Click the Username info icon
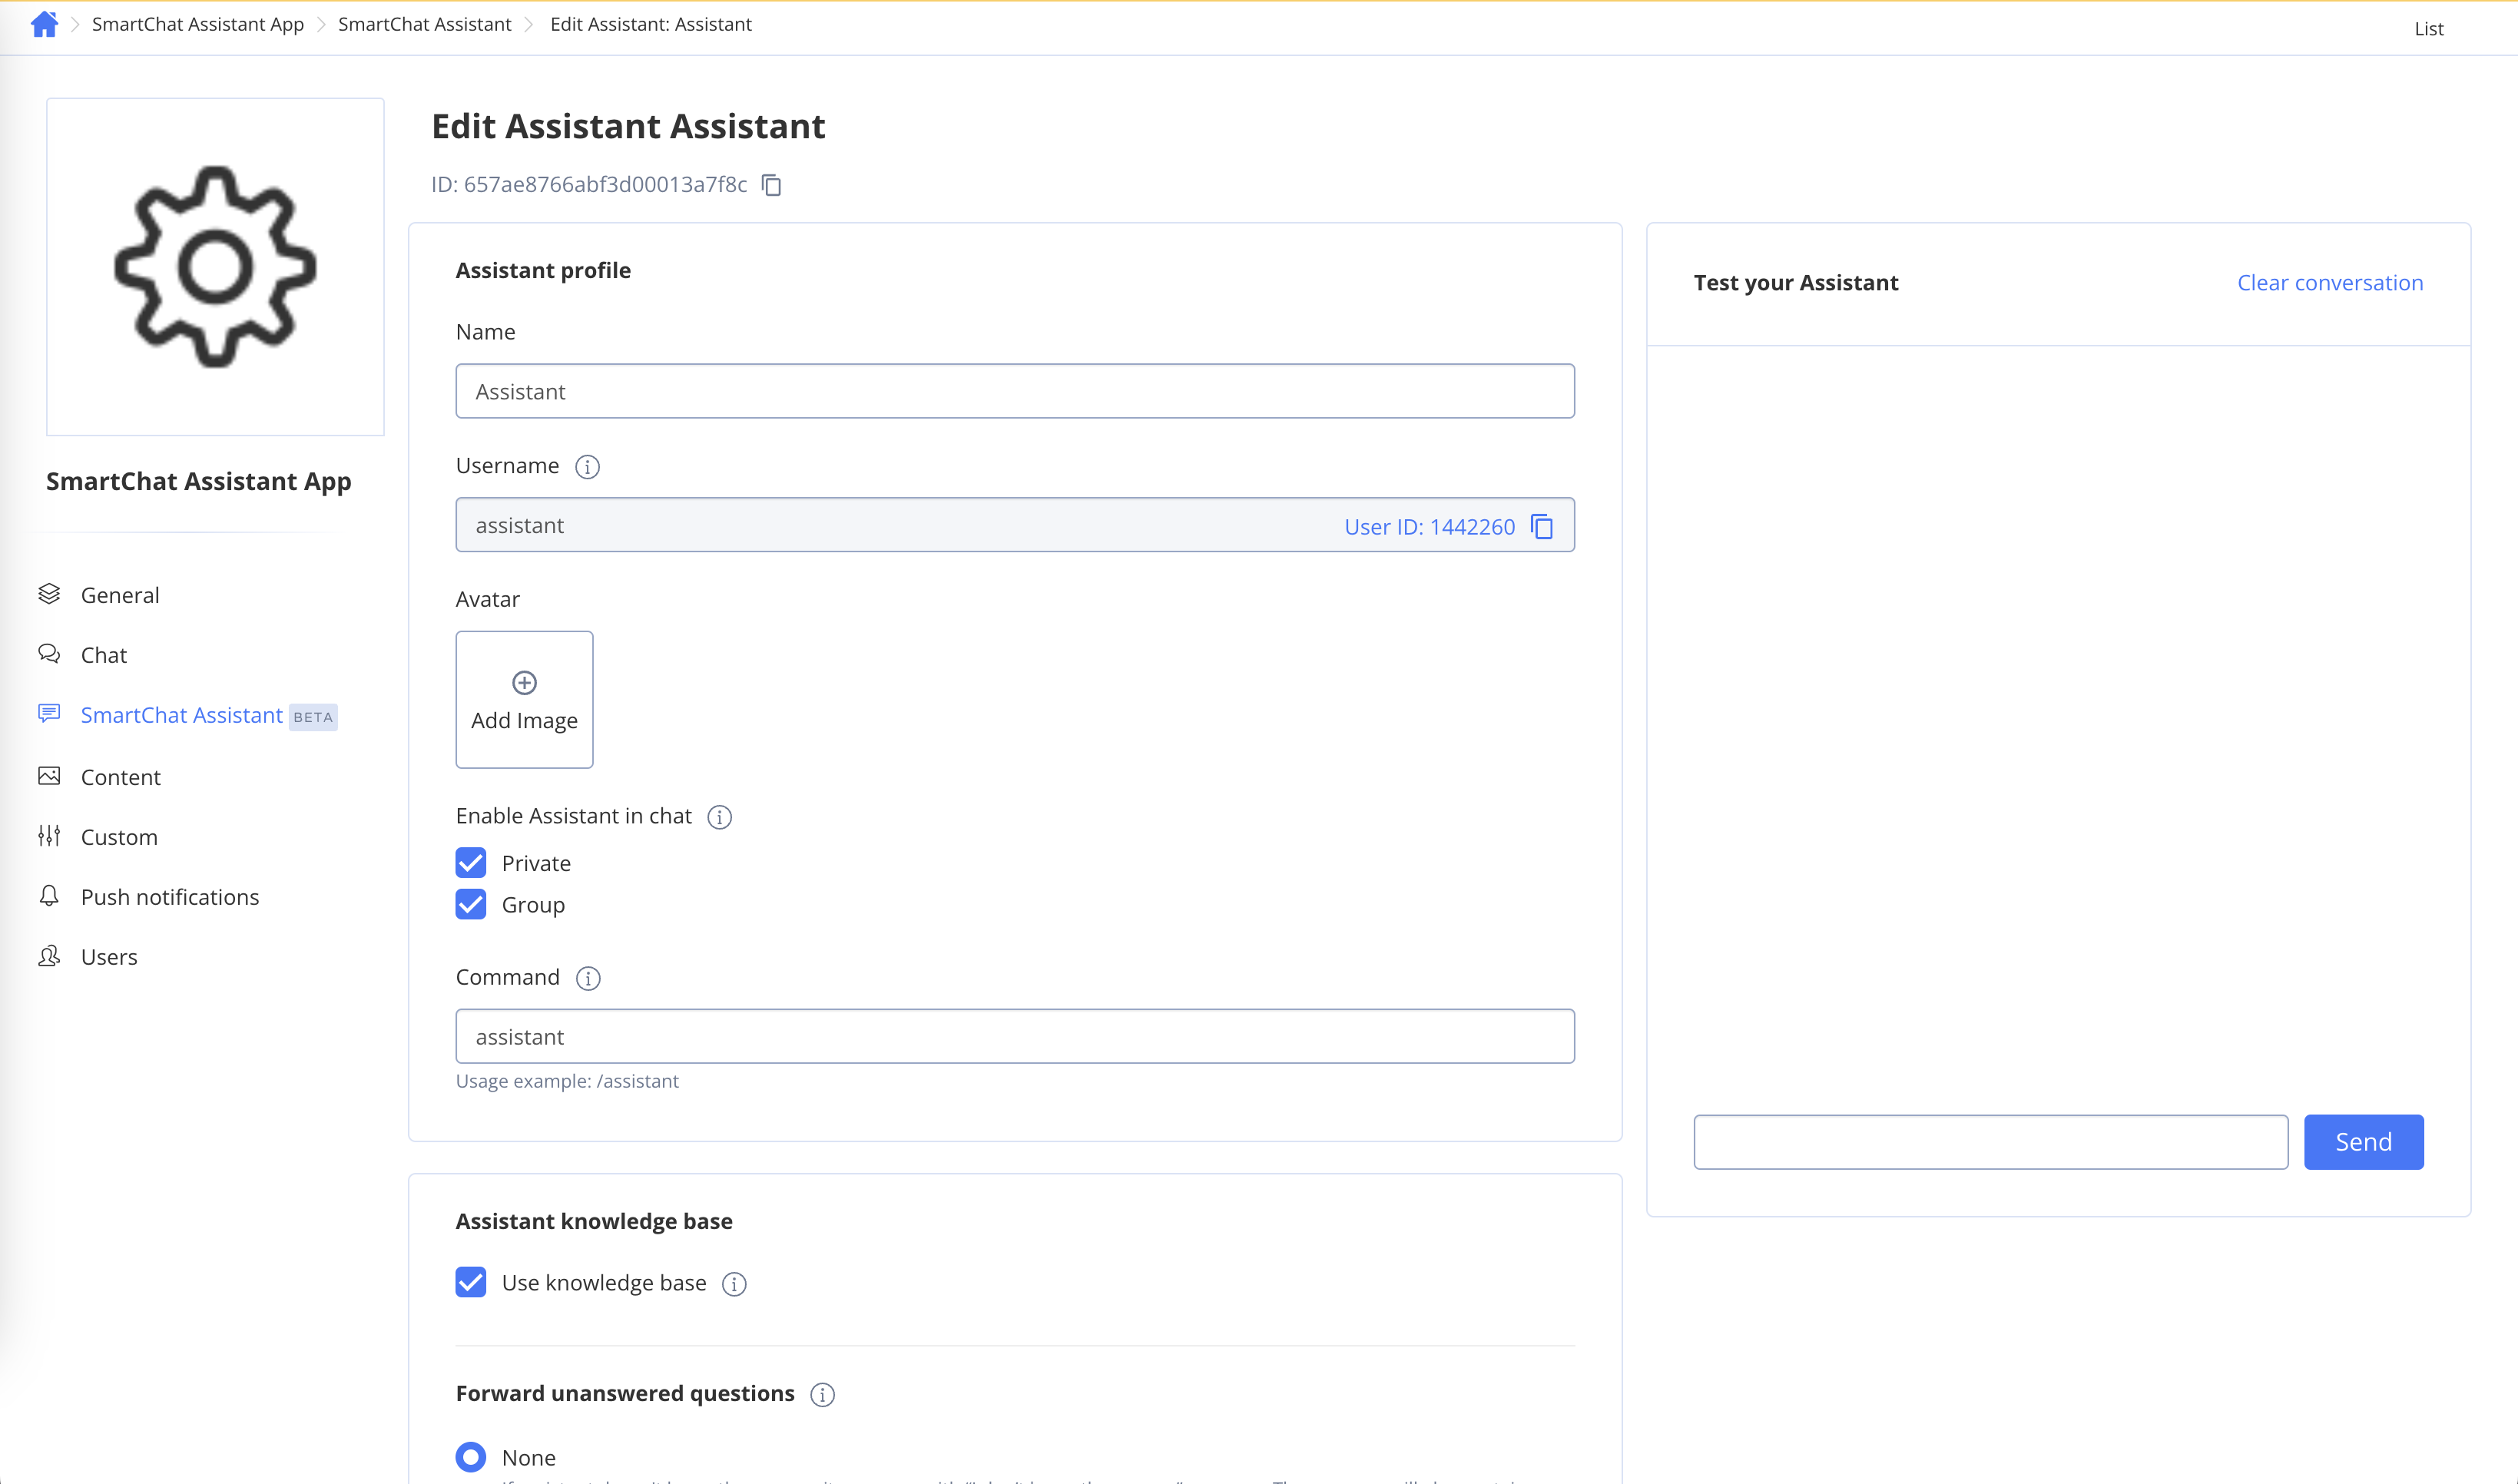The image size is (2518, 1484). click(587, 467)
